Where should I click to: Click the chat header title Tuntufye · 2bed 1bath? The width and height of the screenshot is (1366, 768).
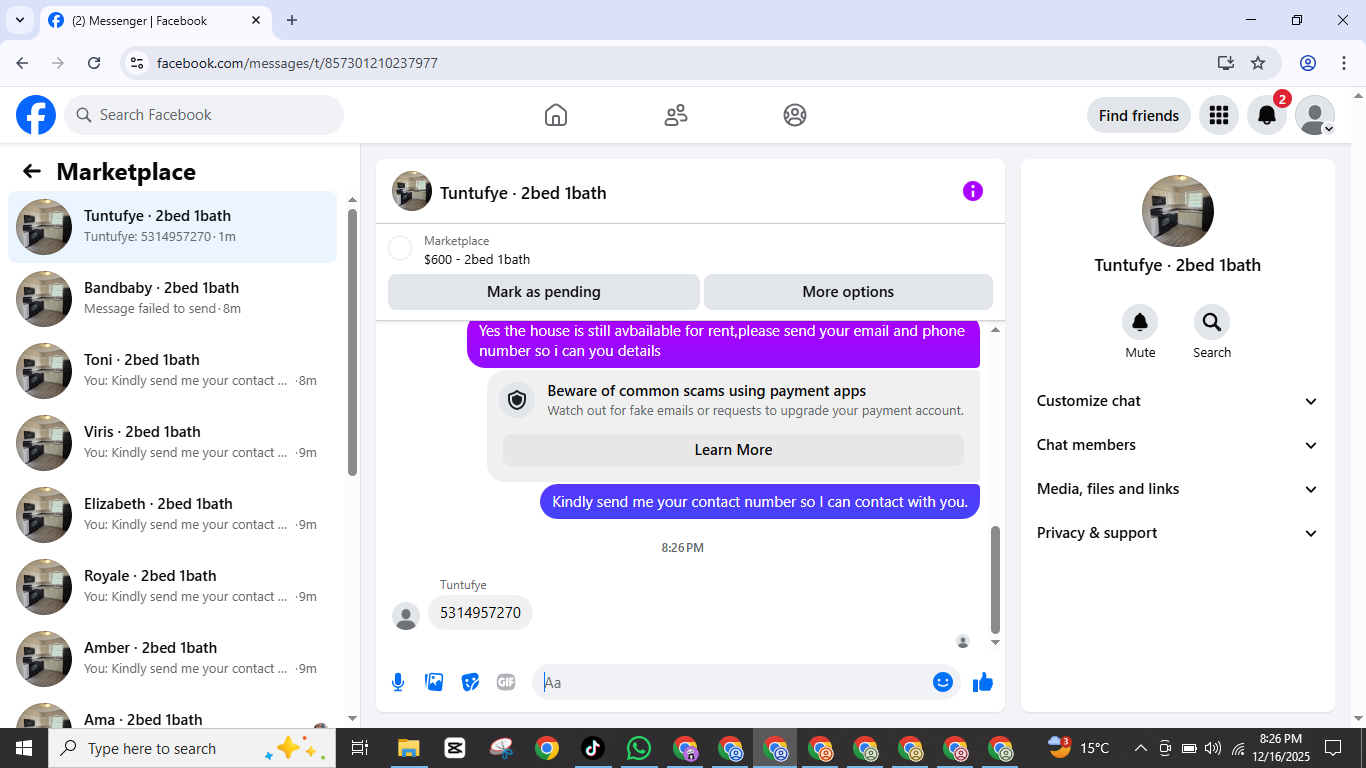tap(523, 193)
